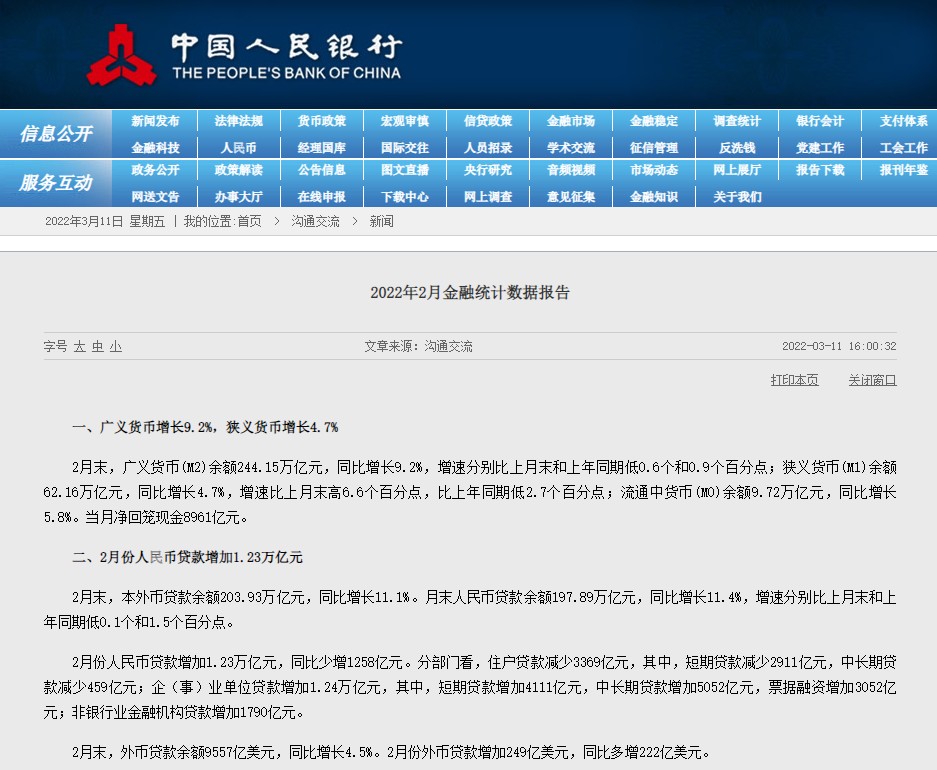Viewport: 937px width, 770px height.
Task: Open 报刊年鉴 link
Action: pos(904,170)
